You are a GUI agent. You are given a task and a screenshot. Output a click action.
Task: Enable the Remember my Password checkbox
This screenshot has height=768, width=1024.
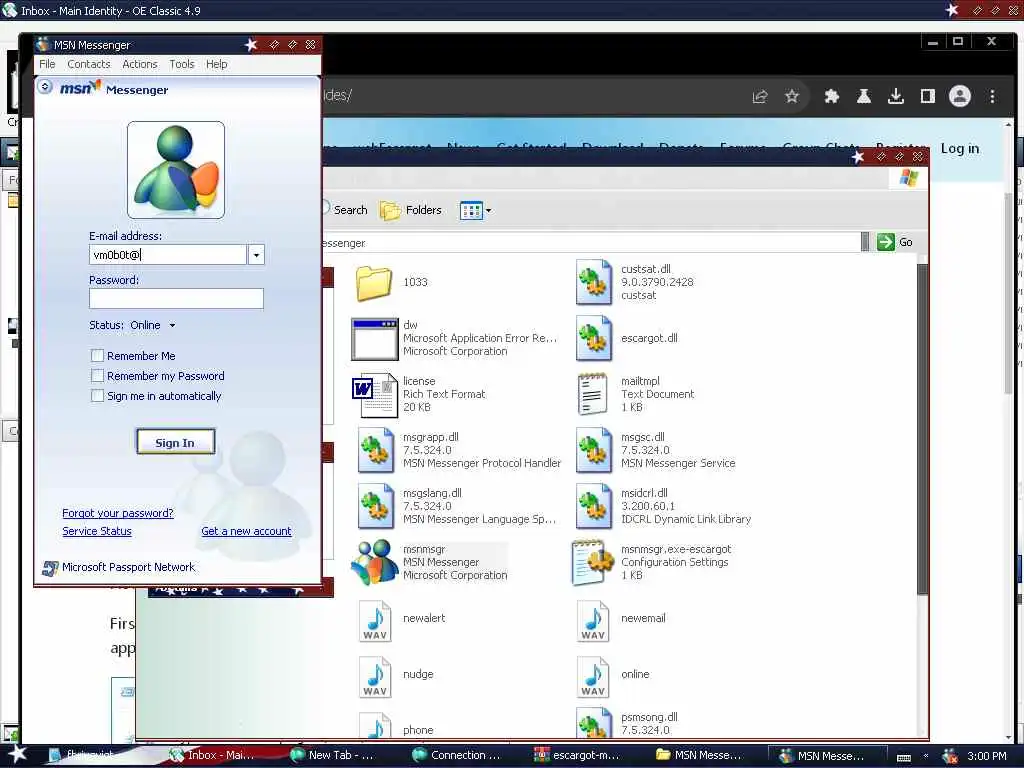pyautogui.click(x=97, y=376)
